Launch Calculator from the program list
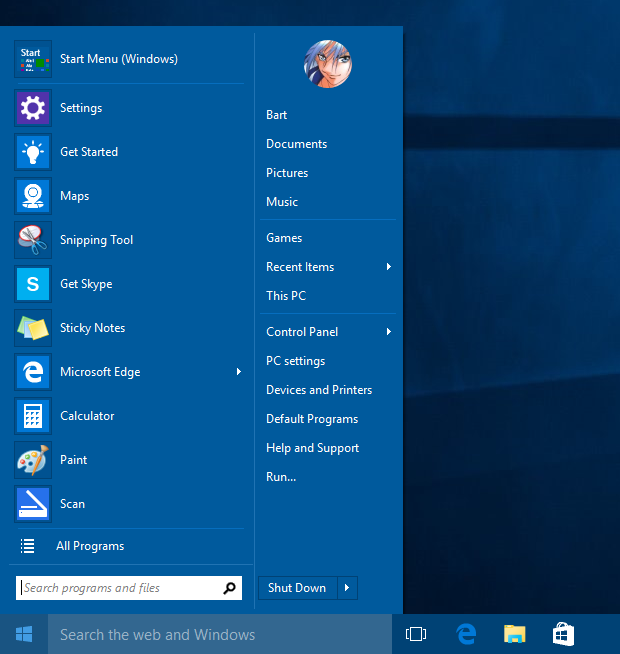The image size is (620, 654). pos(87,416)
